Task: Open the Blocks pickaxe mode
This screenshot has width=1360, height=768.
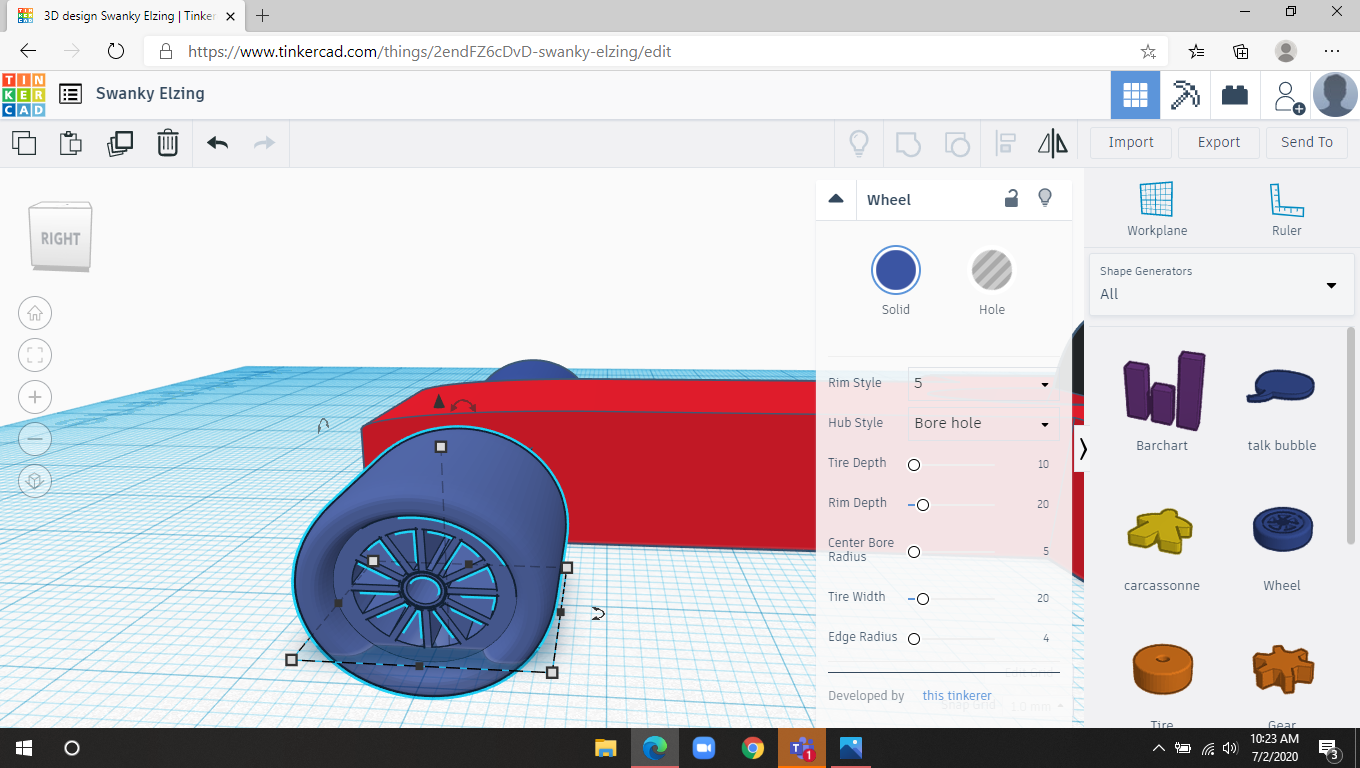Action: (1185, 95)
